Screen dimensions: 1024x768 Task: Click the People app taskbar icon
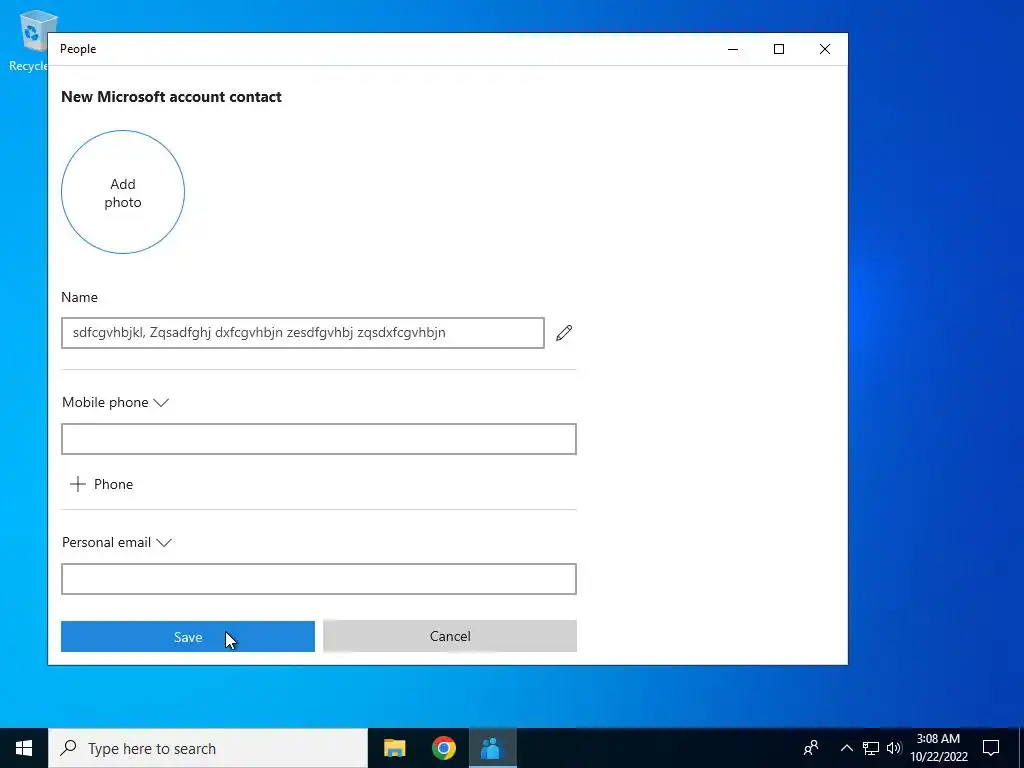pos(492,748)
